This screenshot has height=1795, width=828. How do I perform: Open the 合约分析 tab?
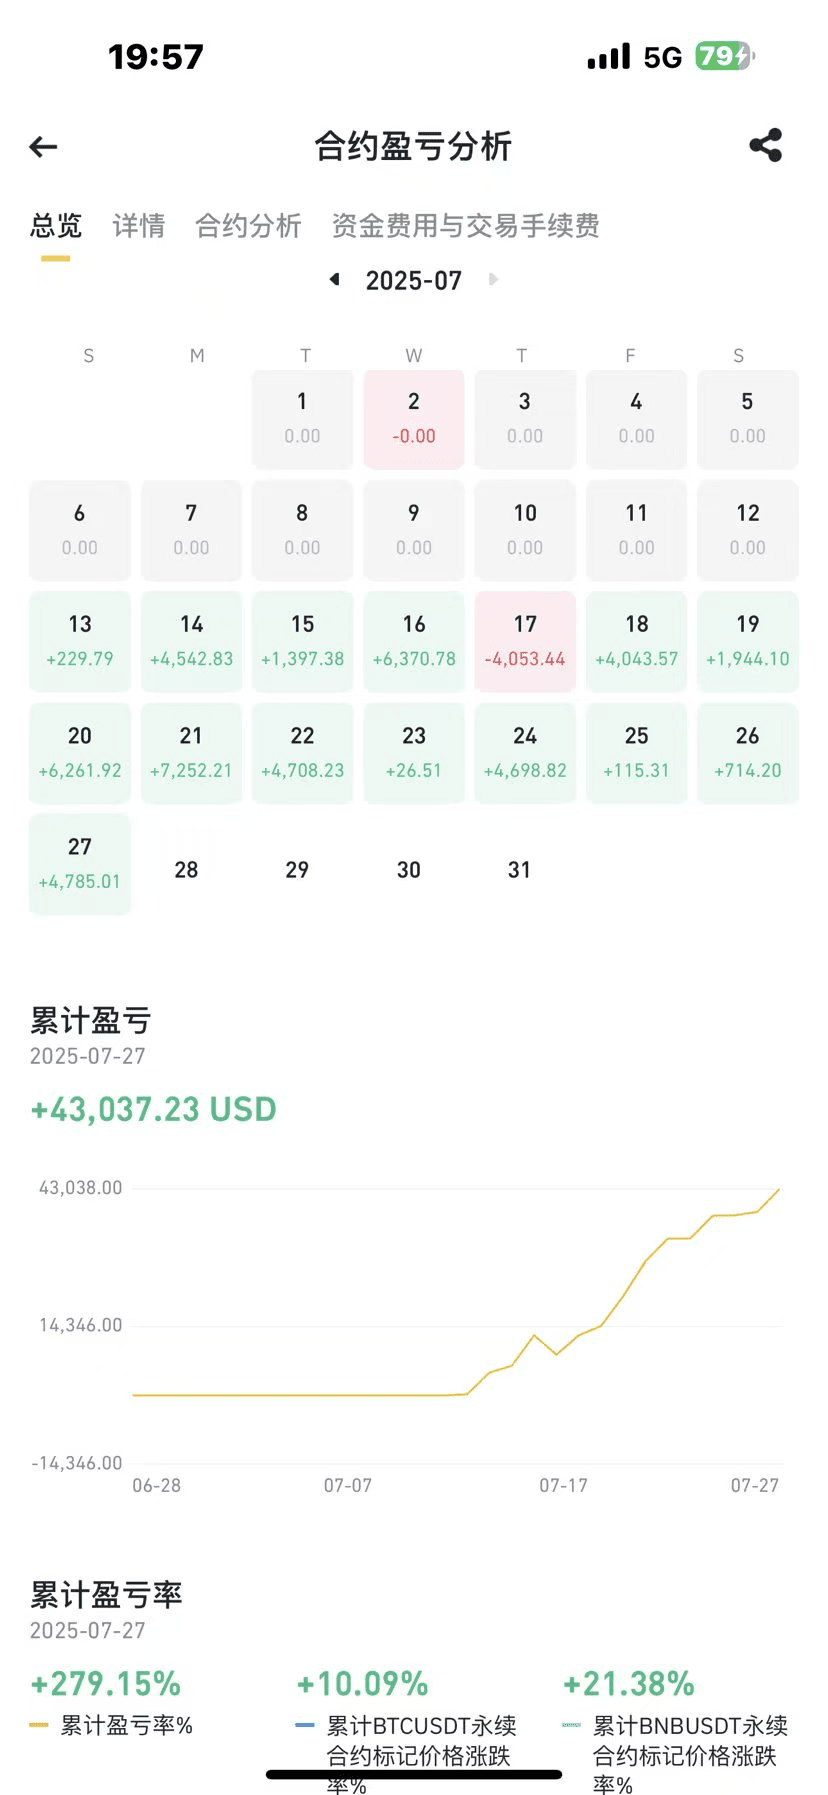coord(248,226)
